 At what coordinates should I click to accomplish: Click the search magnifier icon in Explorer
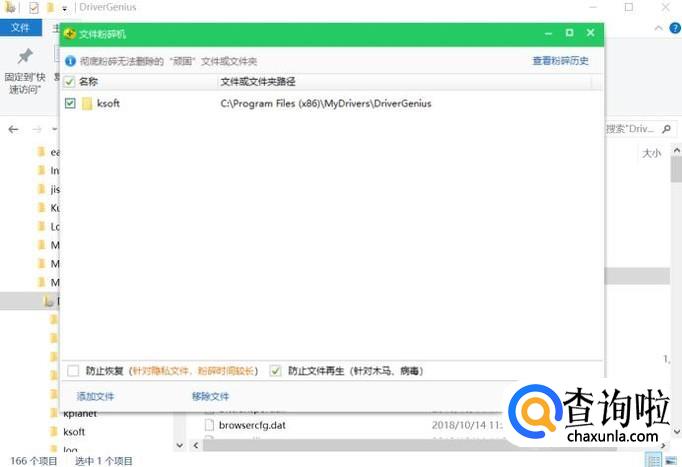click(666, 129)
